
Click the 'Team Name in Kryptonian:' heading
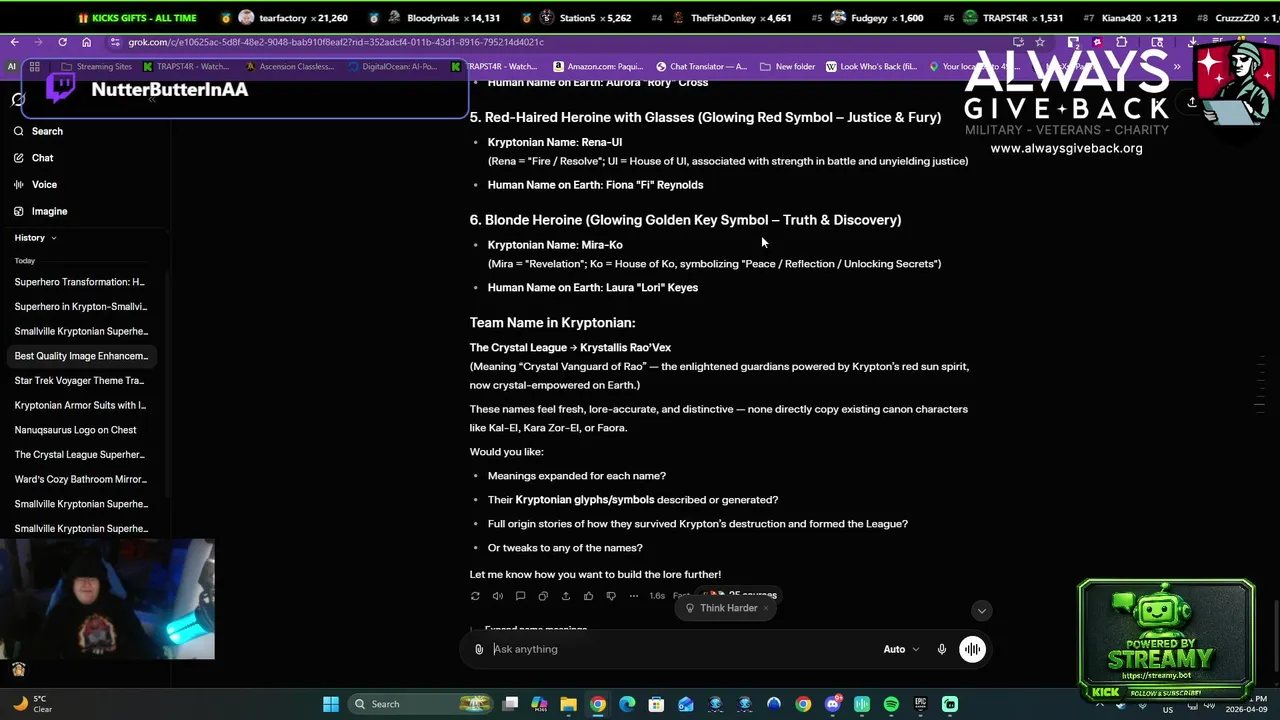[x=552, y=323]
